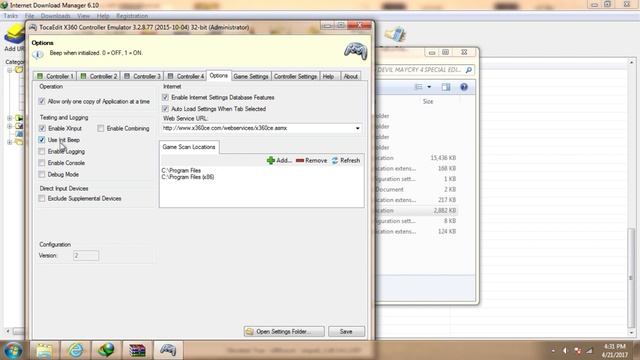Launch Internet Explorer from taskbar
This screenshot has width=640, height=360.
coord(76,350)
